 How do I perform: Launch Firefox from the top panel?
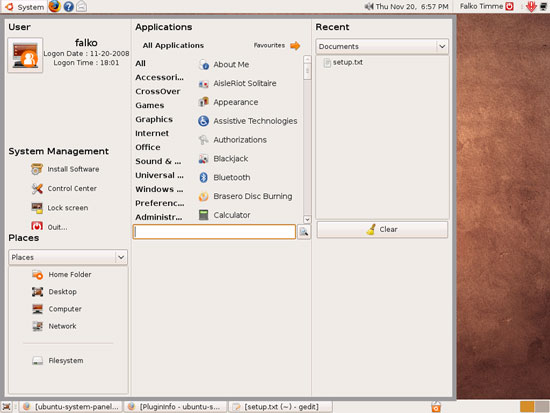click(x=54, y=6)
